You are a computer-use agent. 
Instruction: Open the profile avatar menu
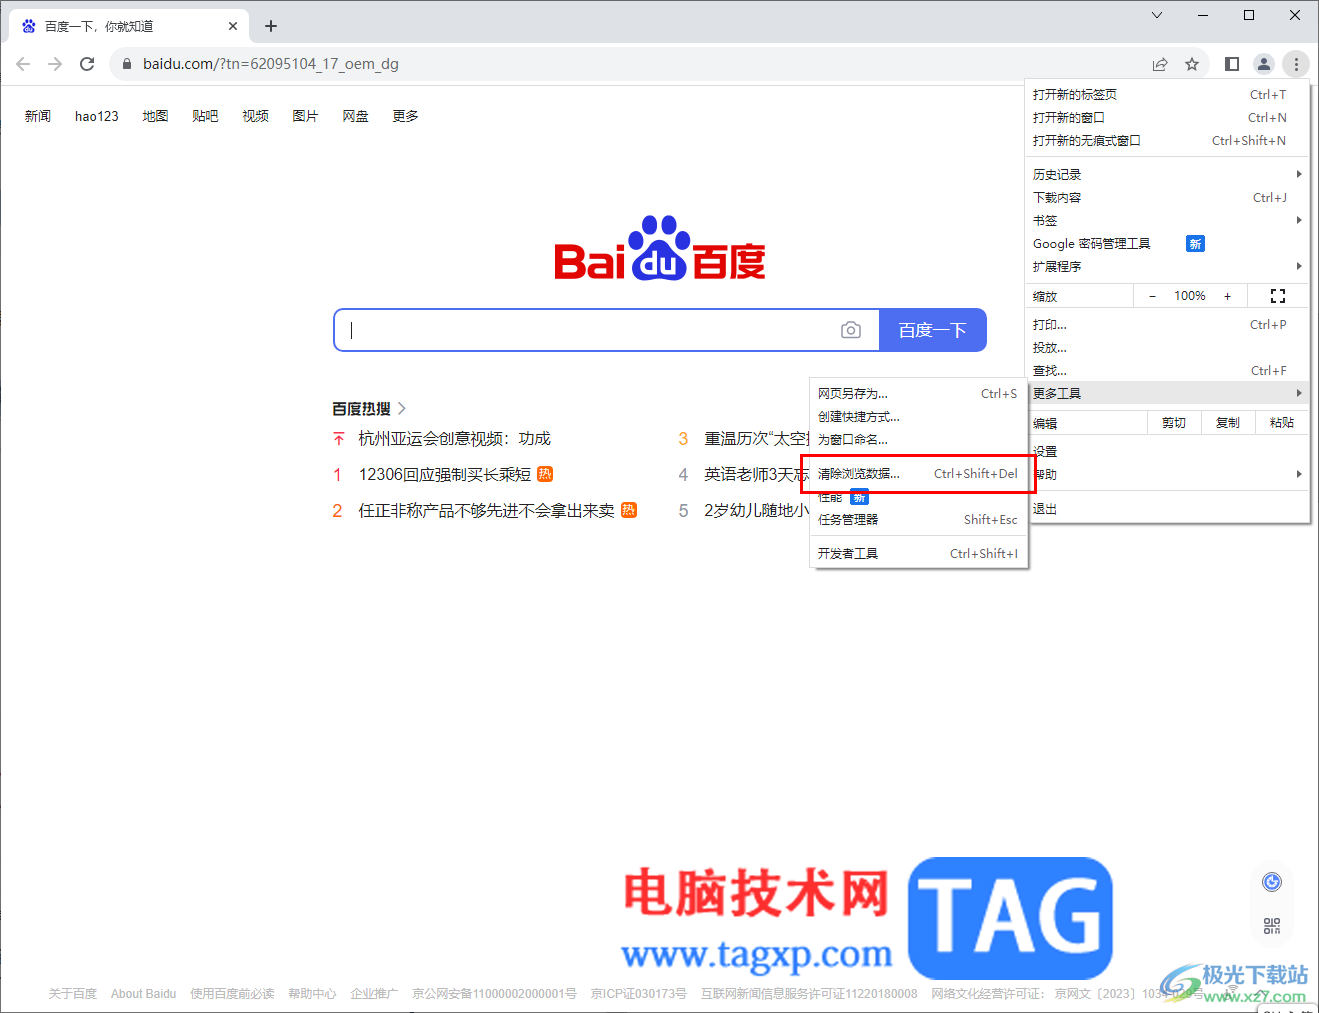click(1264, 64)
